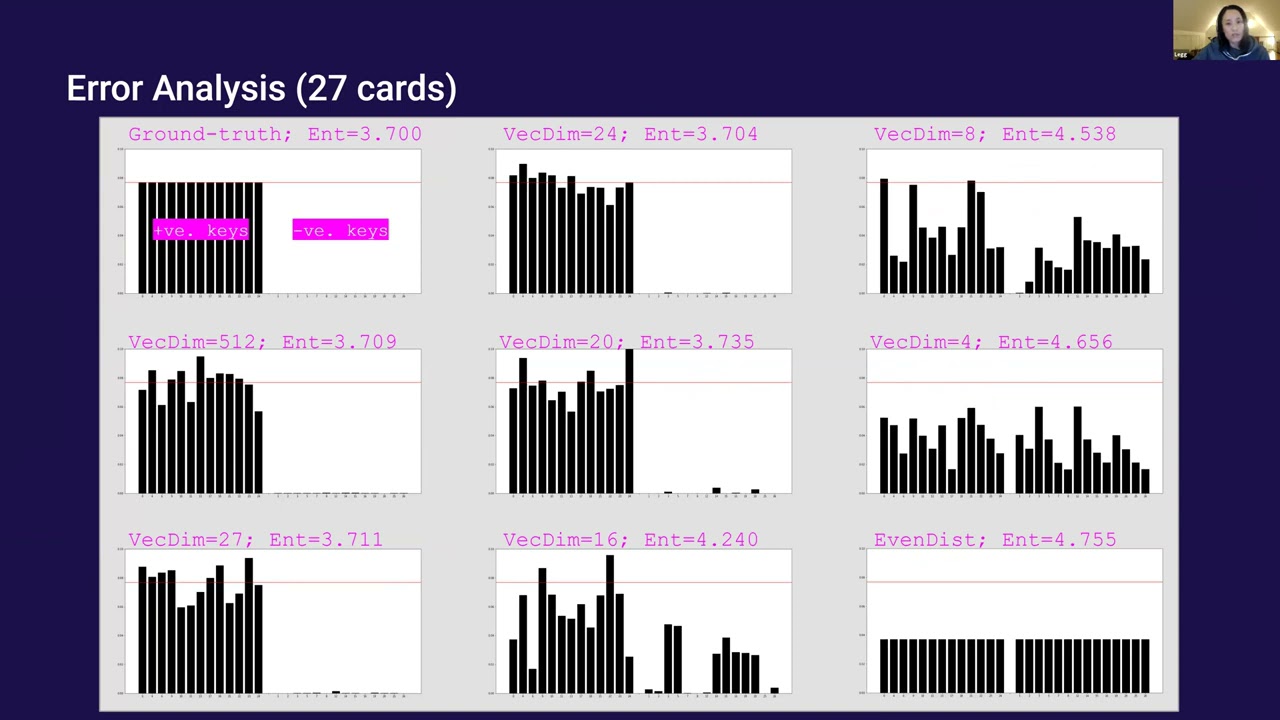Click the EvenDist histogram plot

pos(1014,622)
